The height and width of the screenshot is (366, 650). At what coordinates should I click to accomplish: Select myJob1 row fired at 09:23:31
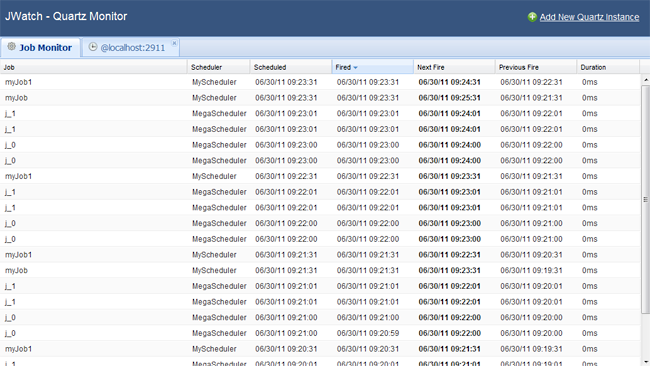pyautogui.click(x=320, y=82)
